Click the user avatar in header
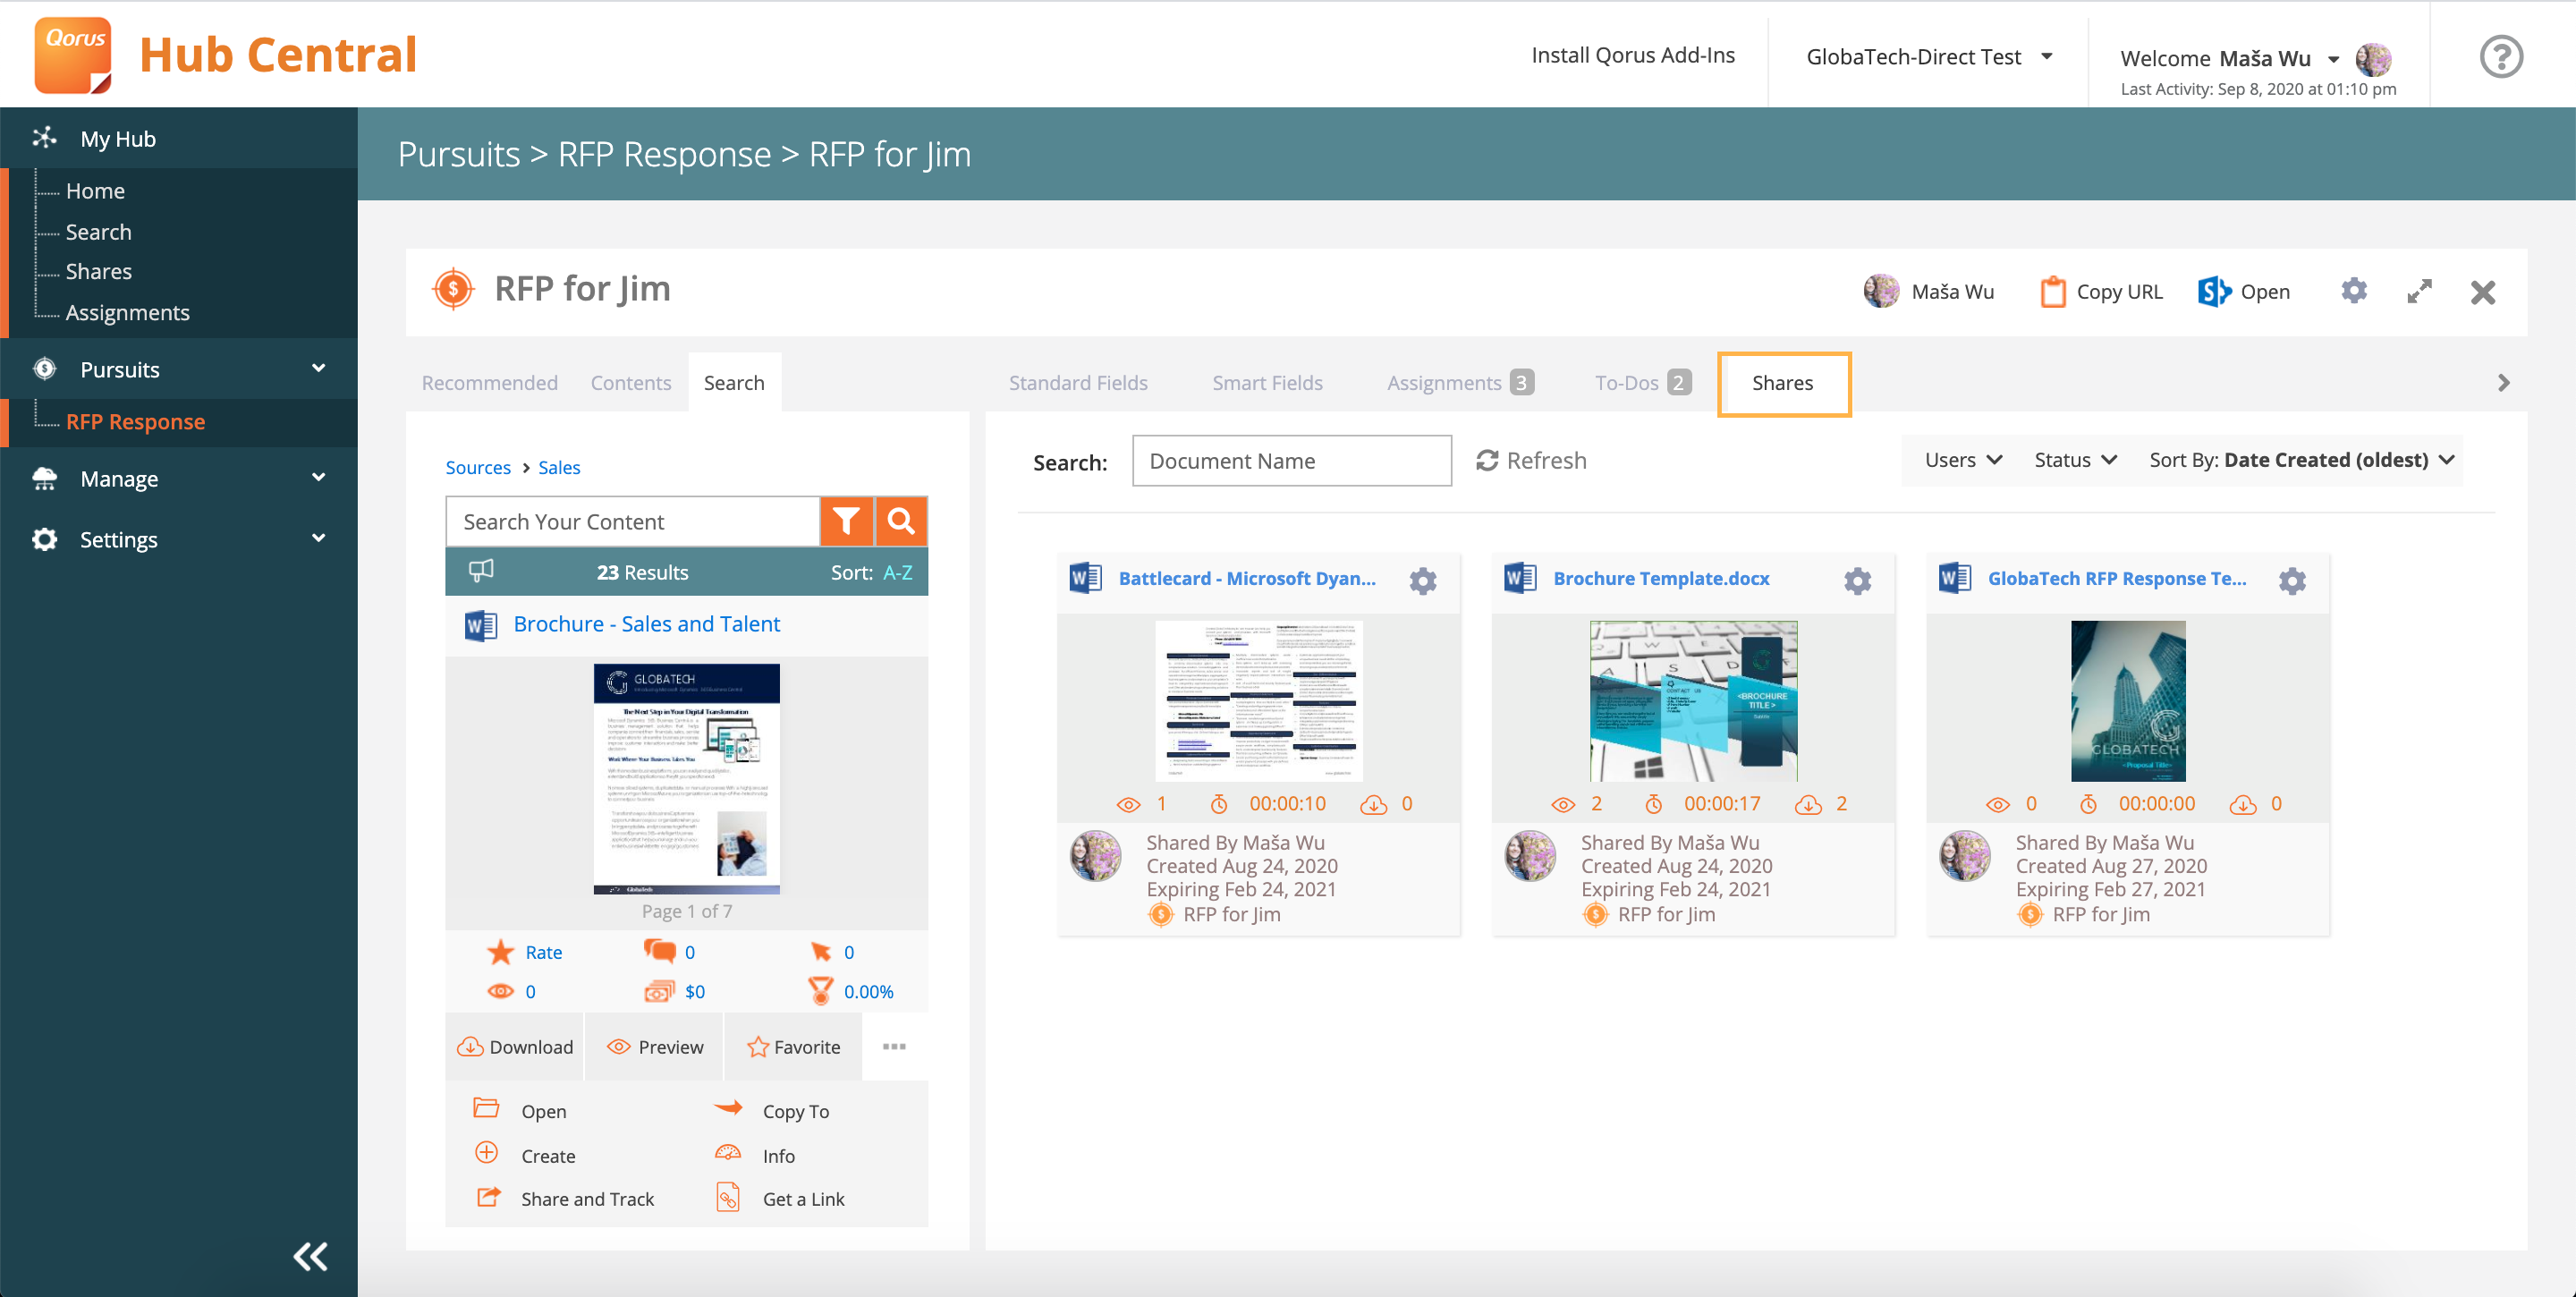The height and width of the screenshot is (1297, 2576). click(2372, 58)
